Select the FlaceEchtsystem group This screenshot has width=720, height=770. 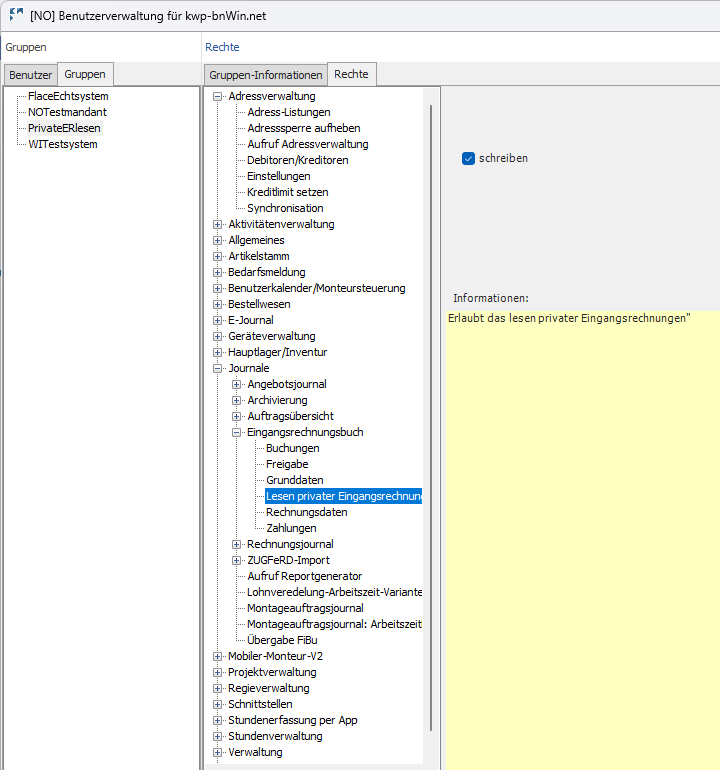click(x=68, y=96)
